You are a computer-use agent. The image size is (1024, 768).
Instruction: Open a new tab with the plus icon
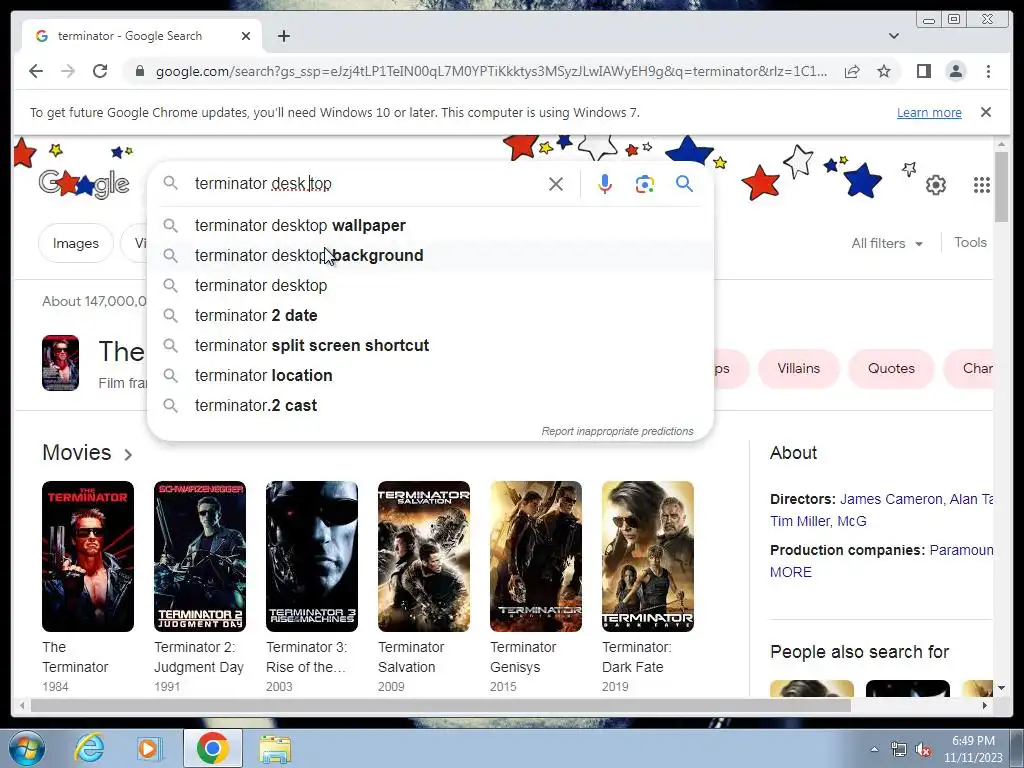pos(283,36)
